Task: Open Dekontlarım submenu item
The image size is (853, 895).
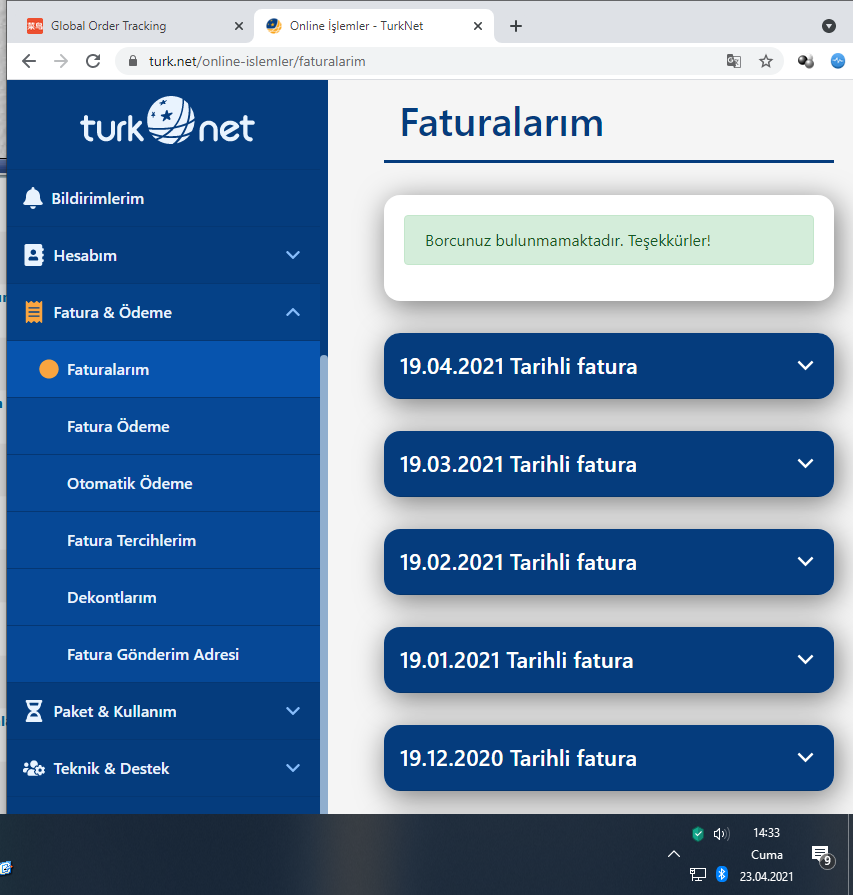Action: (x=163, y=598)
